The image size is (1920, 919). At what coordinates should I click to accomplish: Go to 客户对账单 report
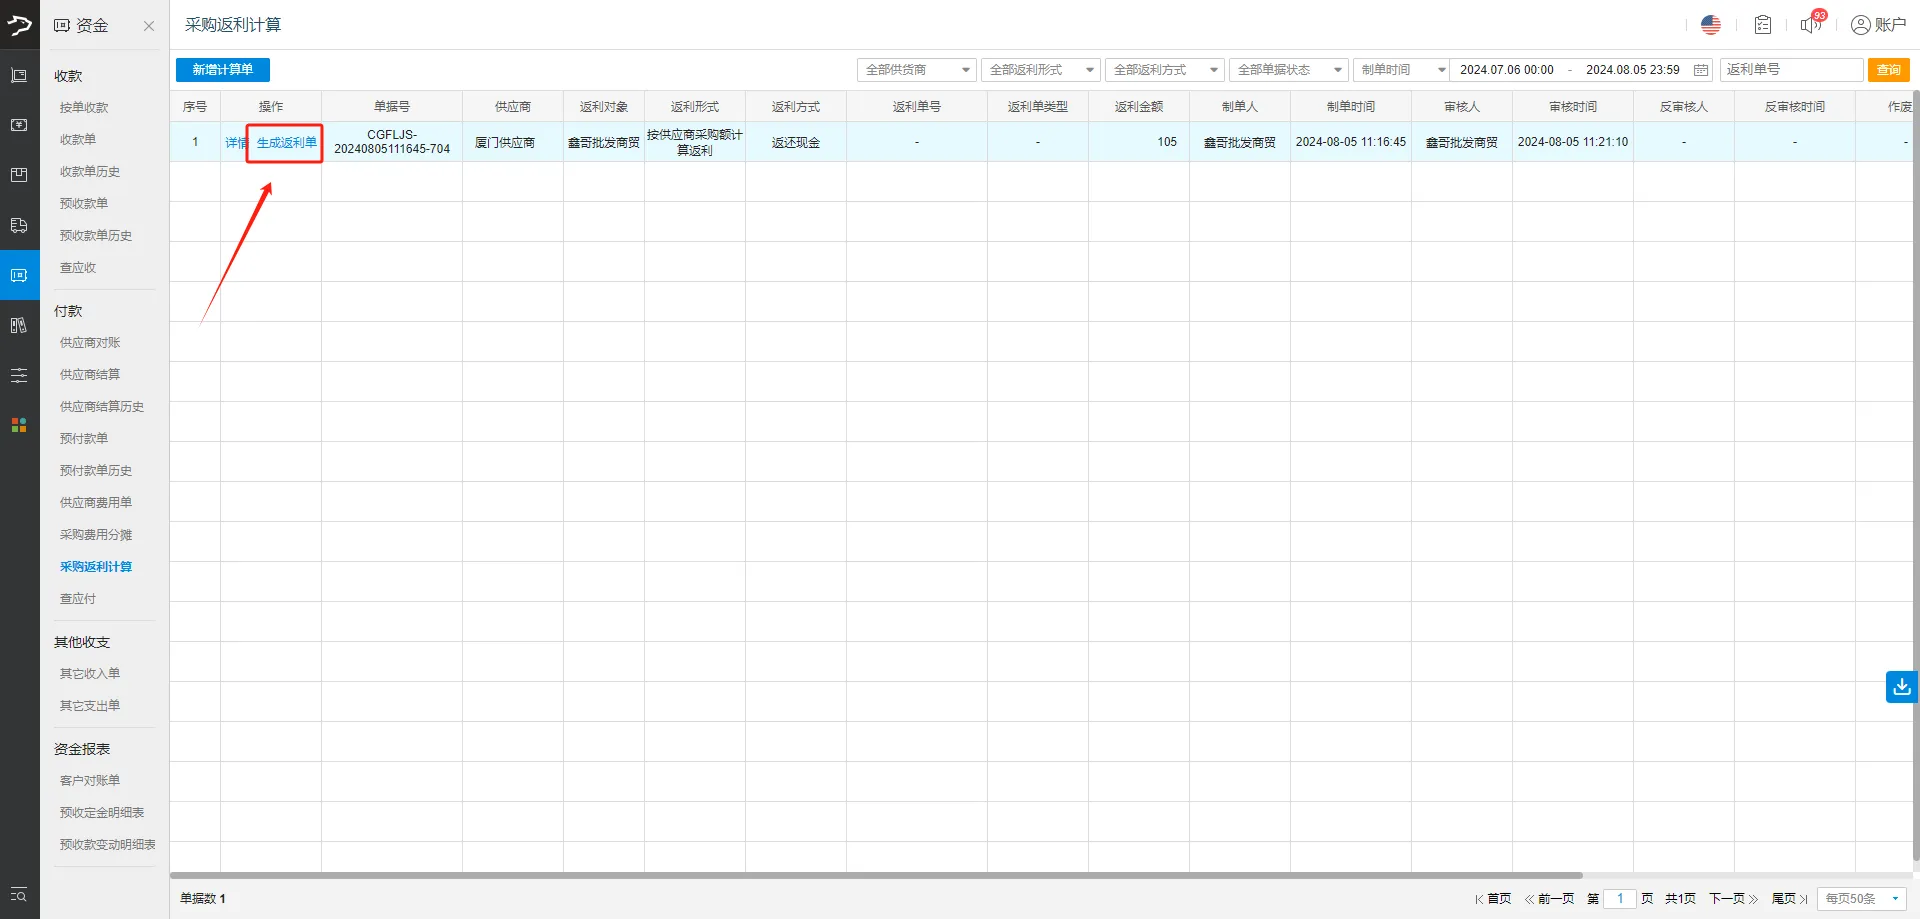tap(90, 781)
